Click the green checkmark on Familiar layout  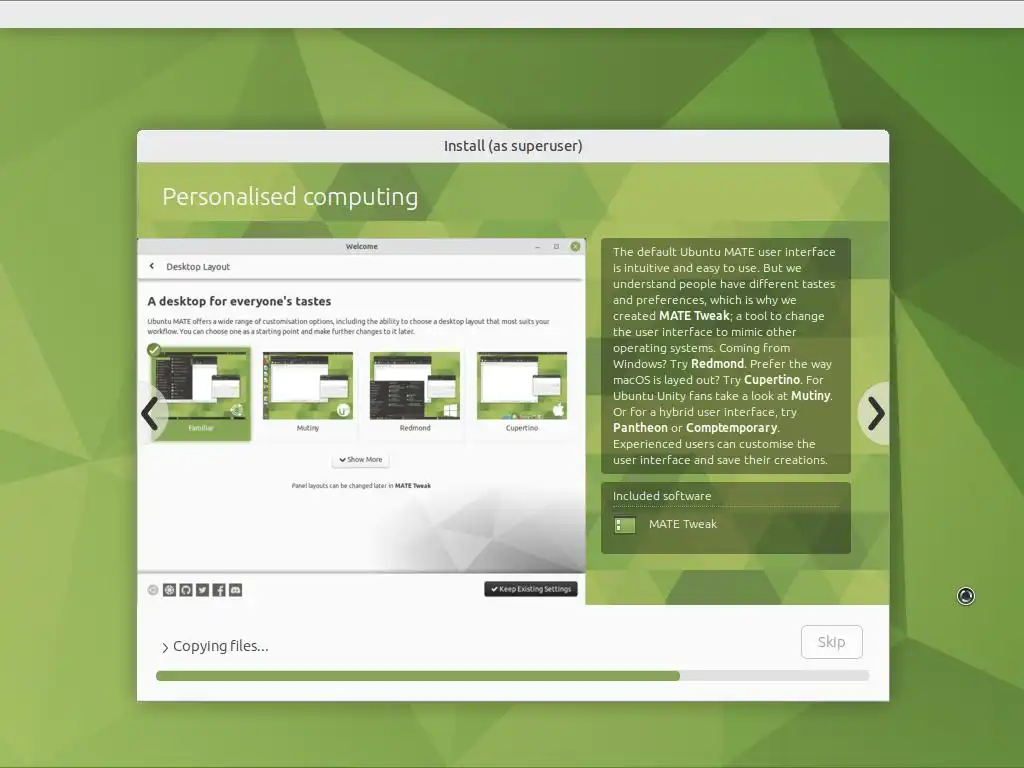click(x=153, y=349)
